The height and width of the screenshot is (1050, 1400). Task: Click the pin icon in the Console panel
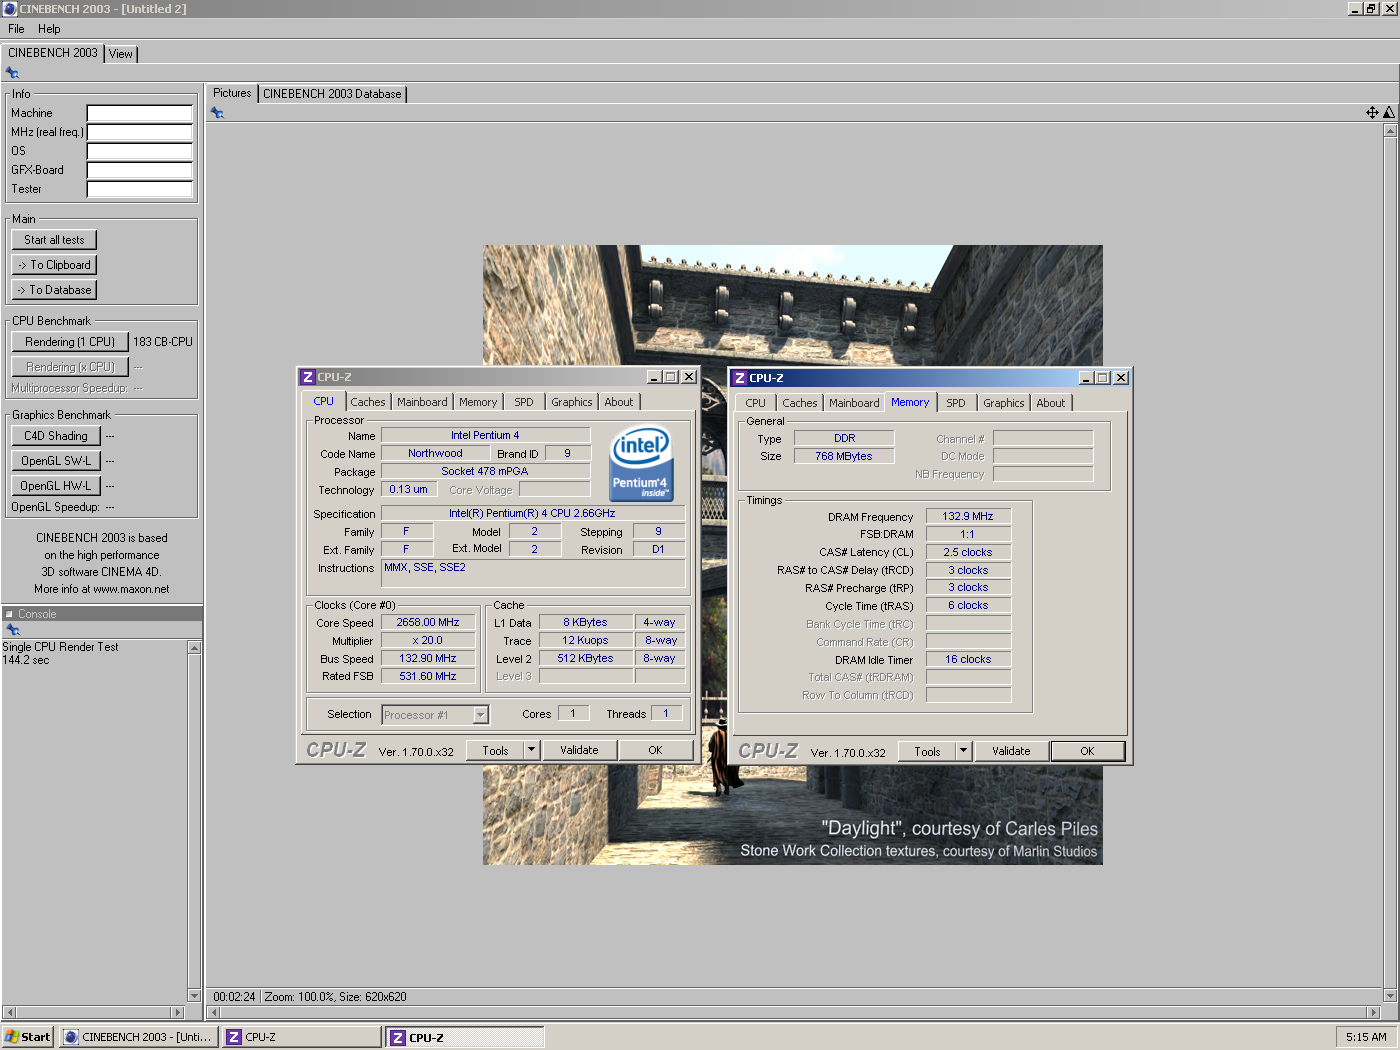click(x=13, y=630)
